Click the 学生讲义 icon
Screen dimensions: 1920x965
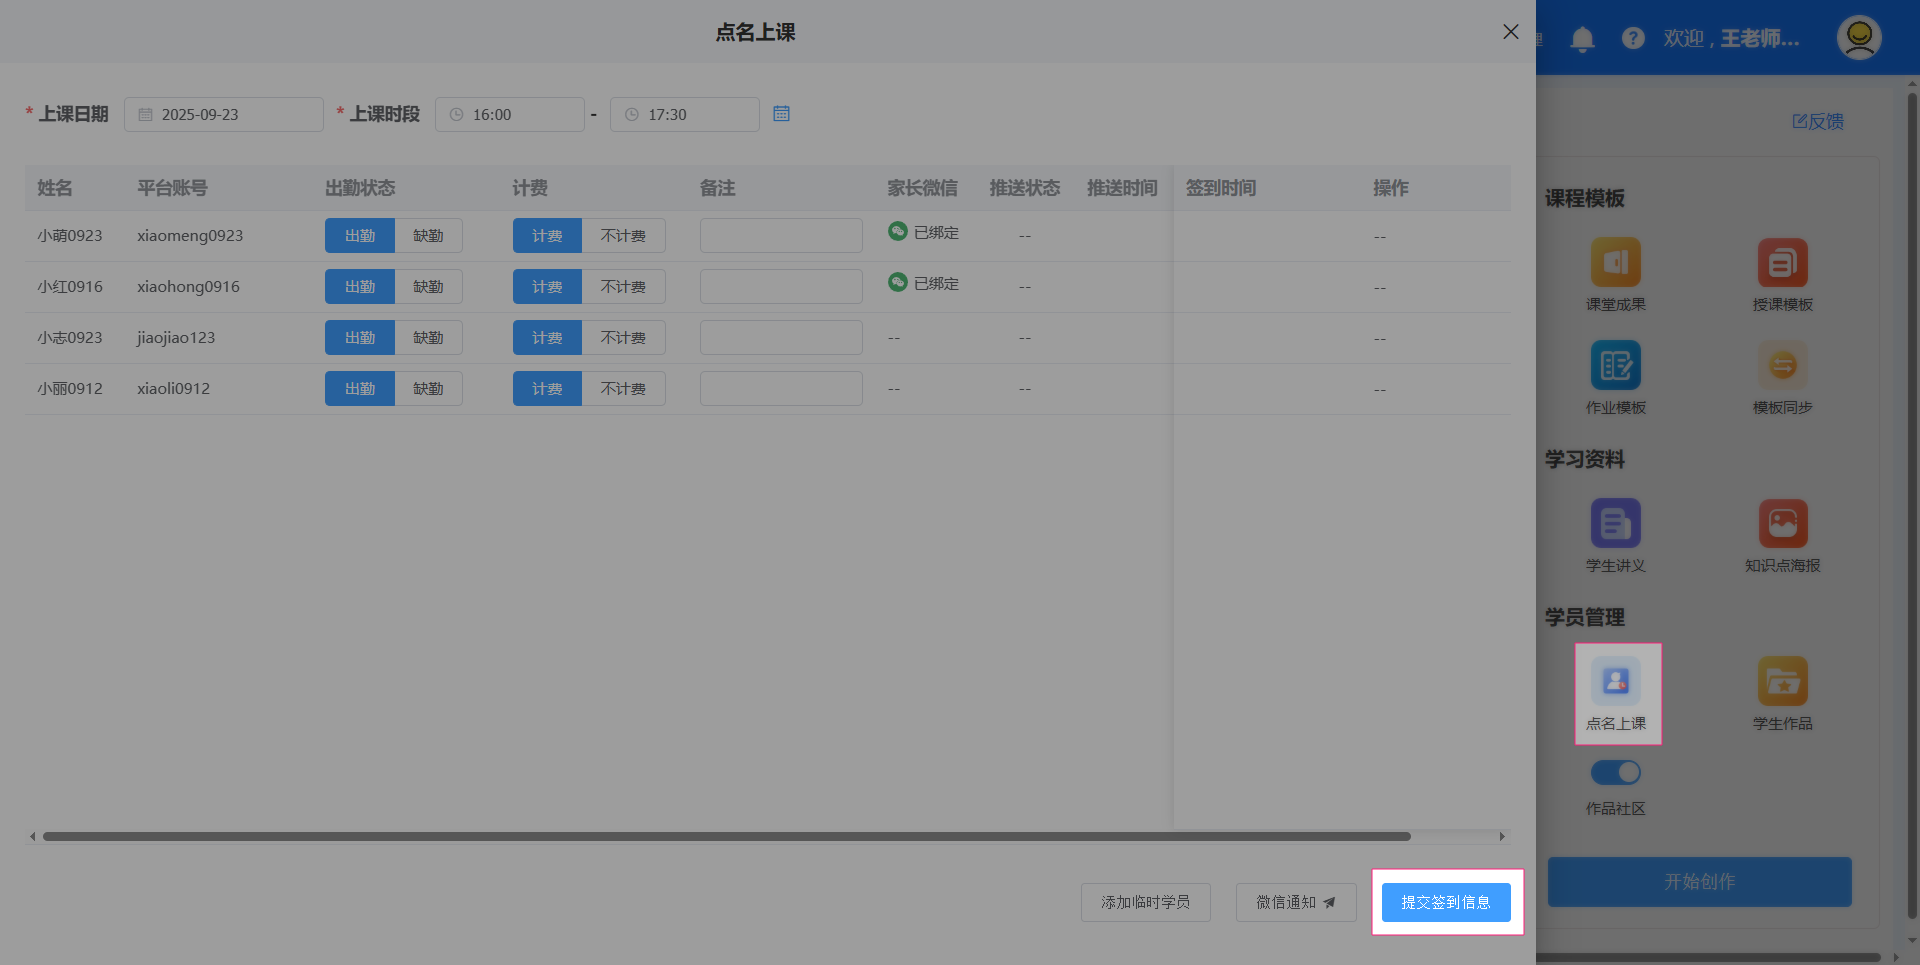coord(1615,524)
